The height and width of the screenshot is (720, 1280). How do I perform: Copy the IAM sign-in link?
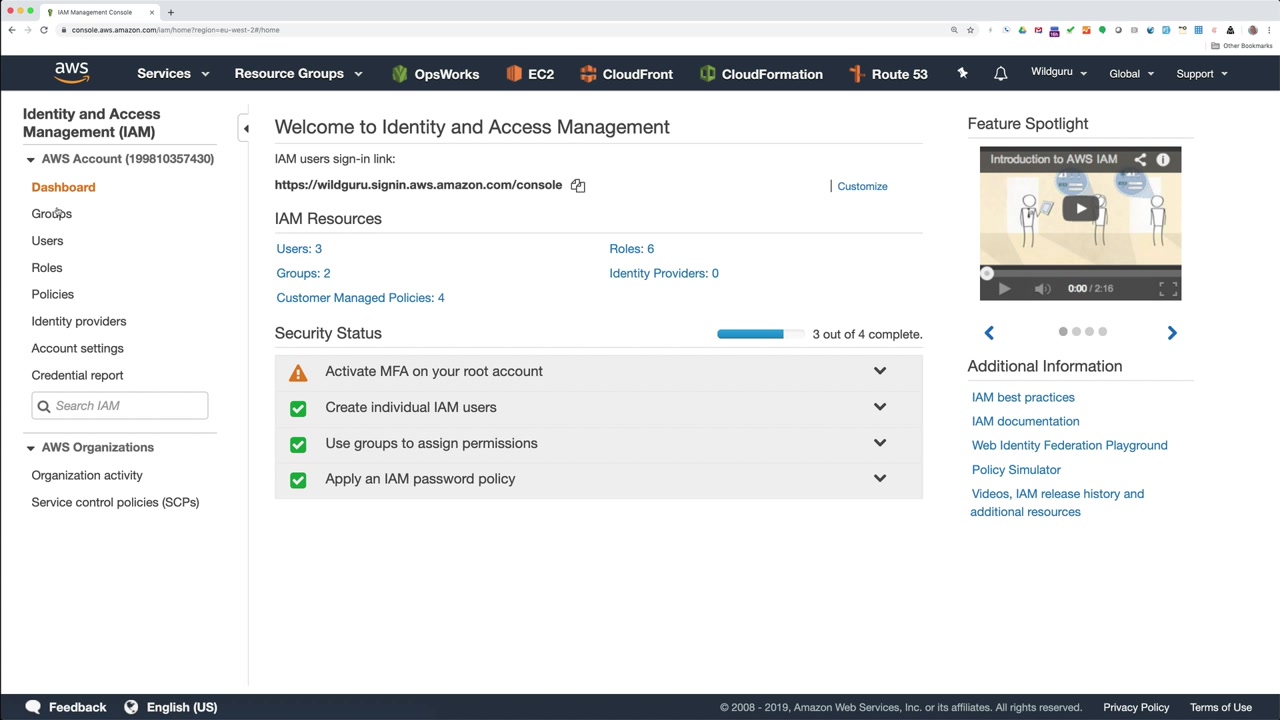[578, 185]
